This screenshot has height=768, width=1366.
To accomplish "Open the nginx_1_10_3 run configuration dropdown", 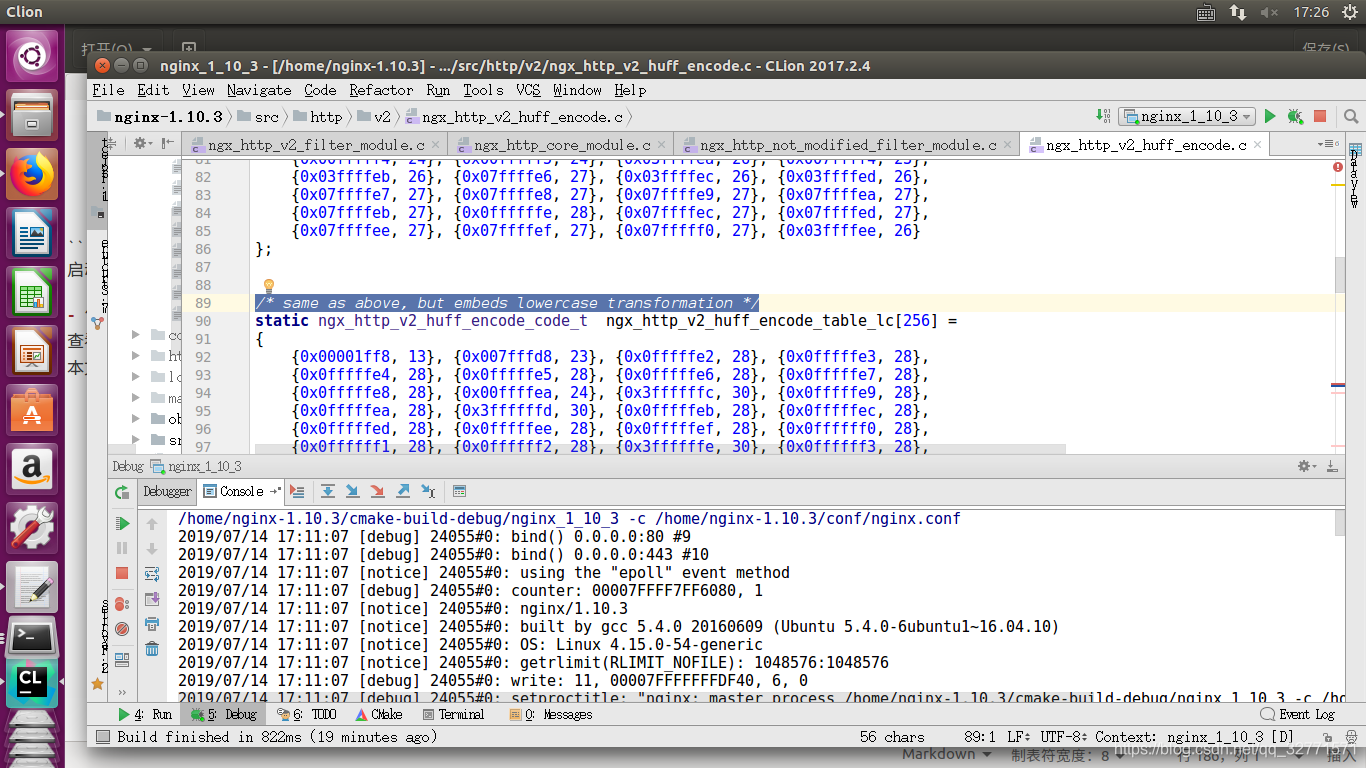I will coord(1187,116).
